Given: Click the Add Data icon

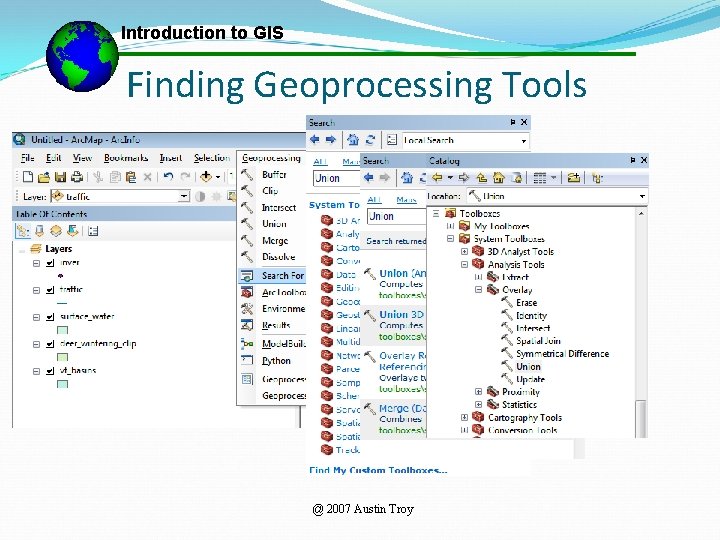Looking at the screenshot, I should tap(206, 177).
